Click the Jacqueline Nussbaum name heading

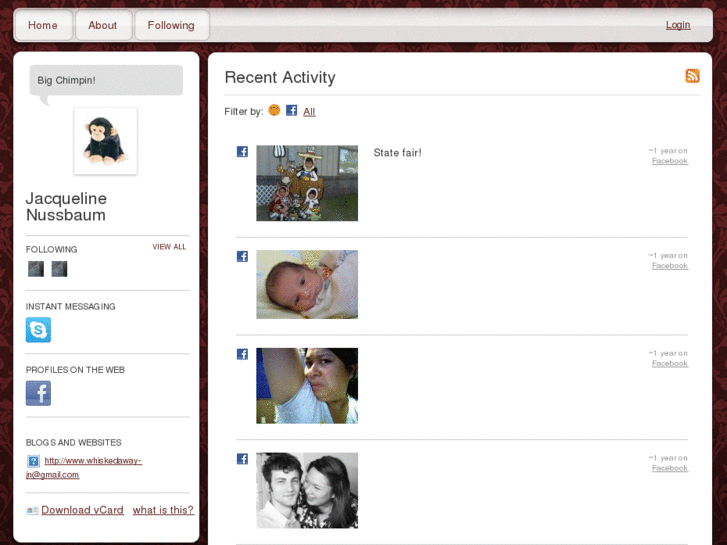(66, 207)
